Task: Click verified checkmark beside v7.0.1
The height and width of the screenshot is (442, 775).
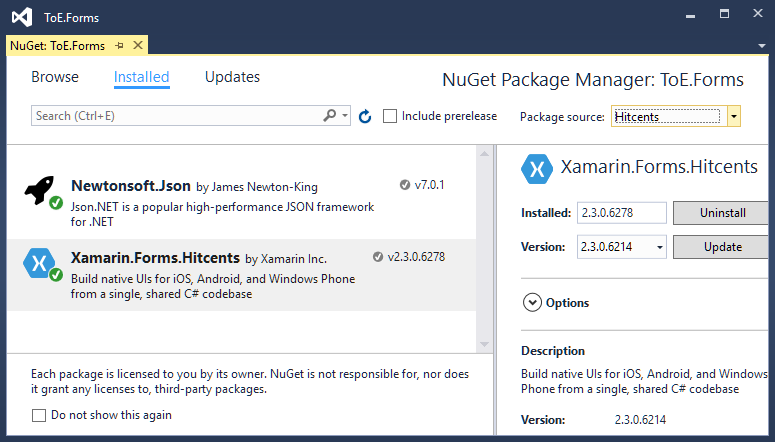Action: pos(405,185)
